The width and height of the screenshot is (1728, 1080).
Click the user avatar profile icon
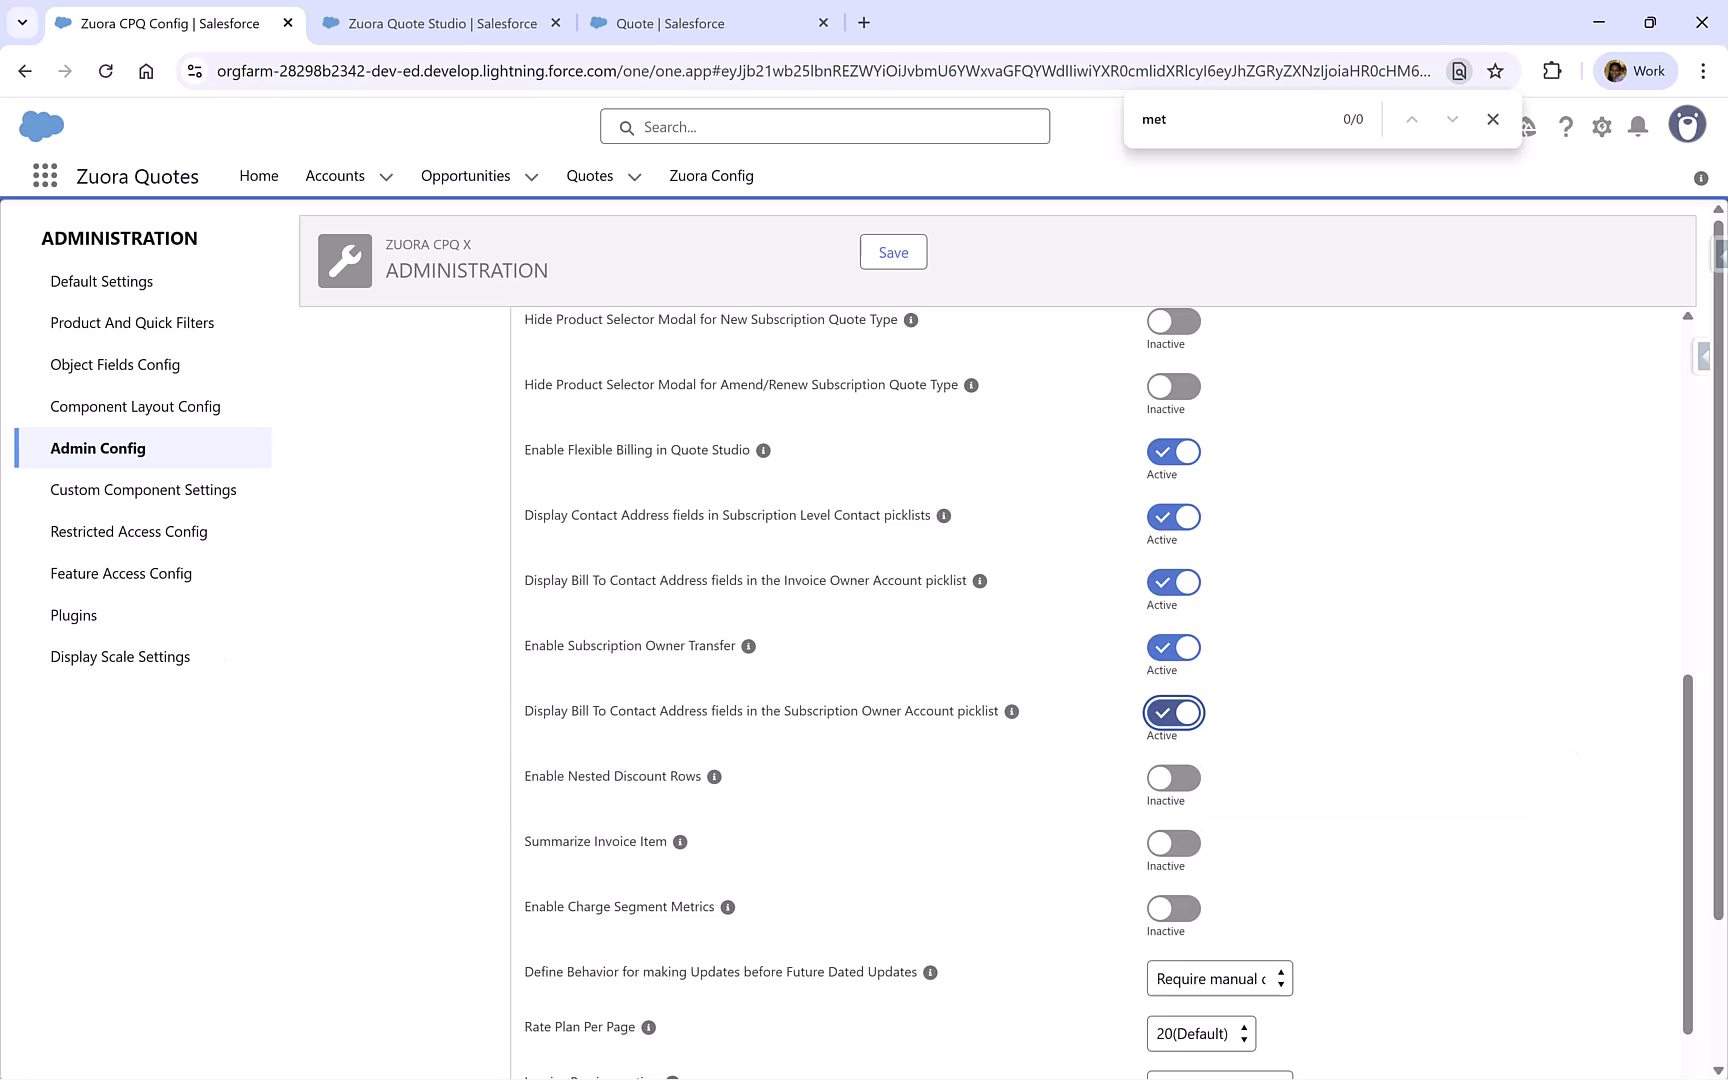coord(1687,124)
